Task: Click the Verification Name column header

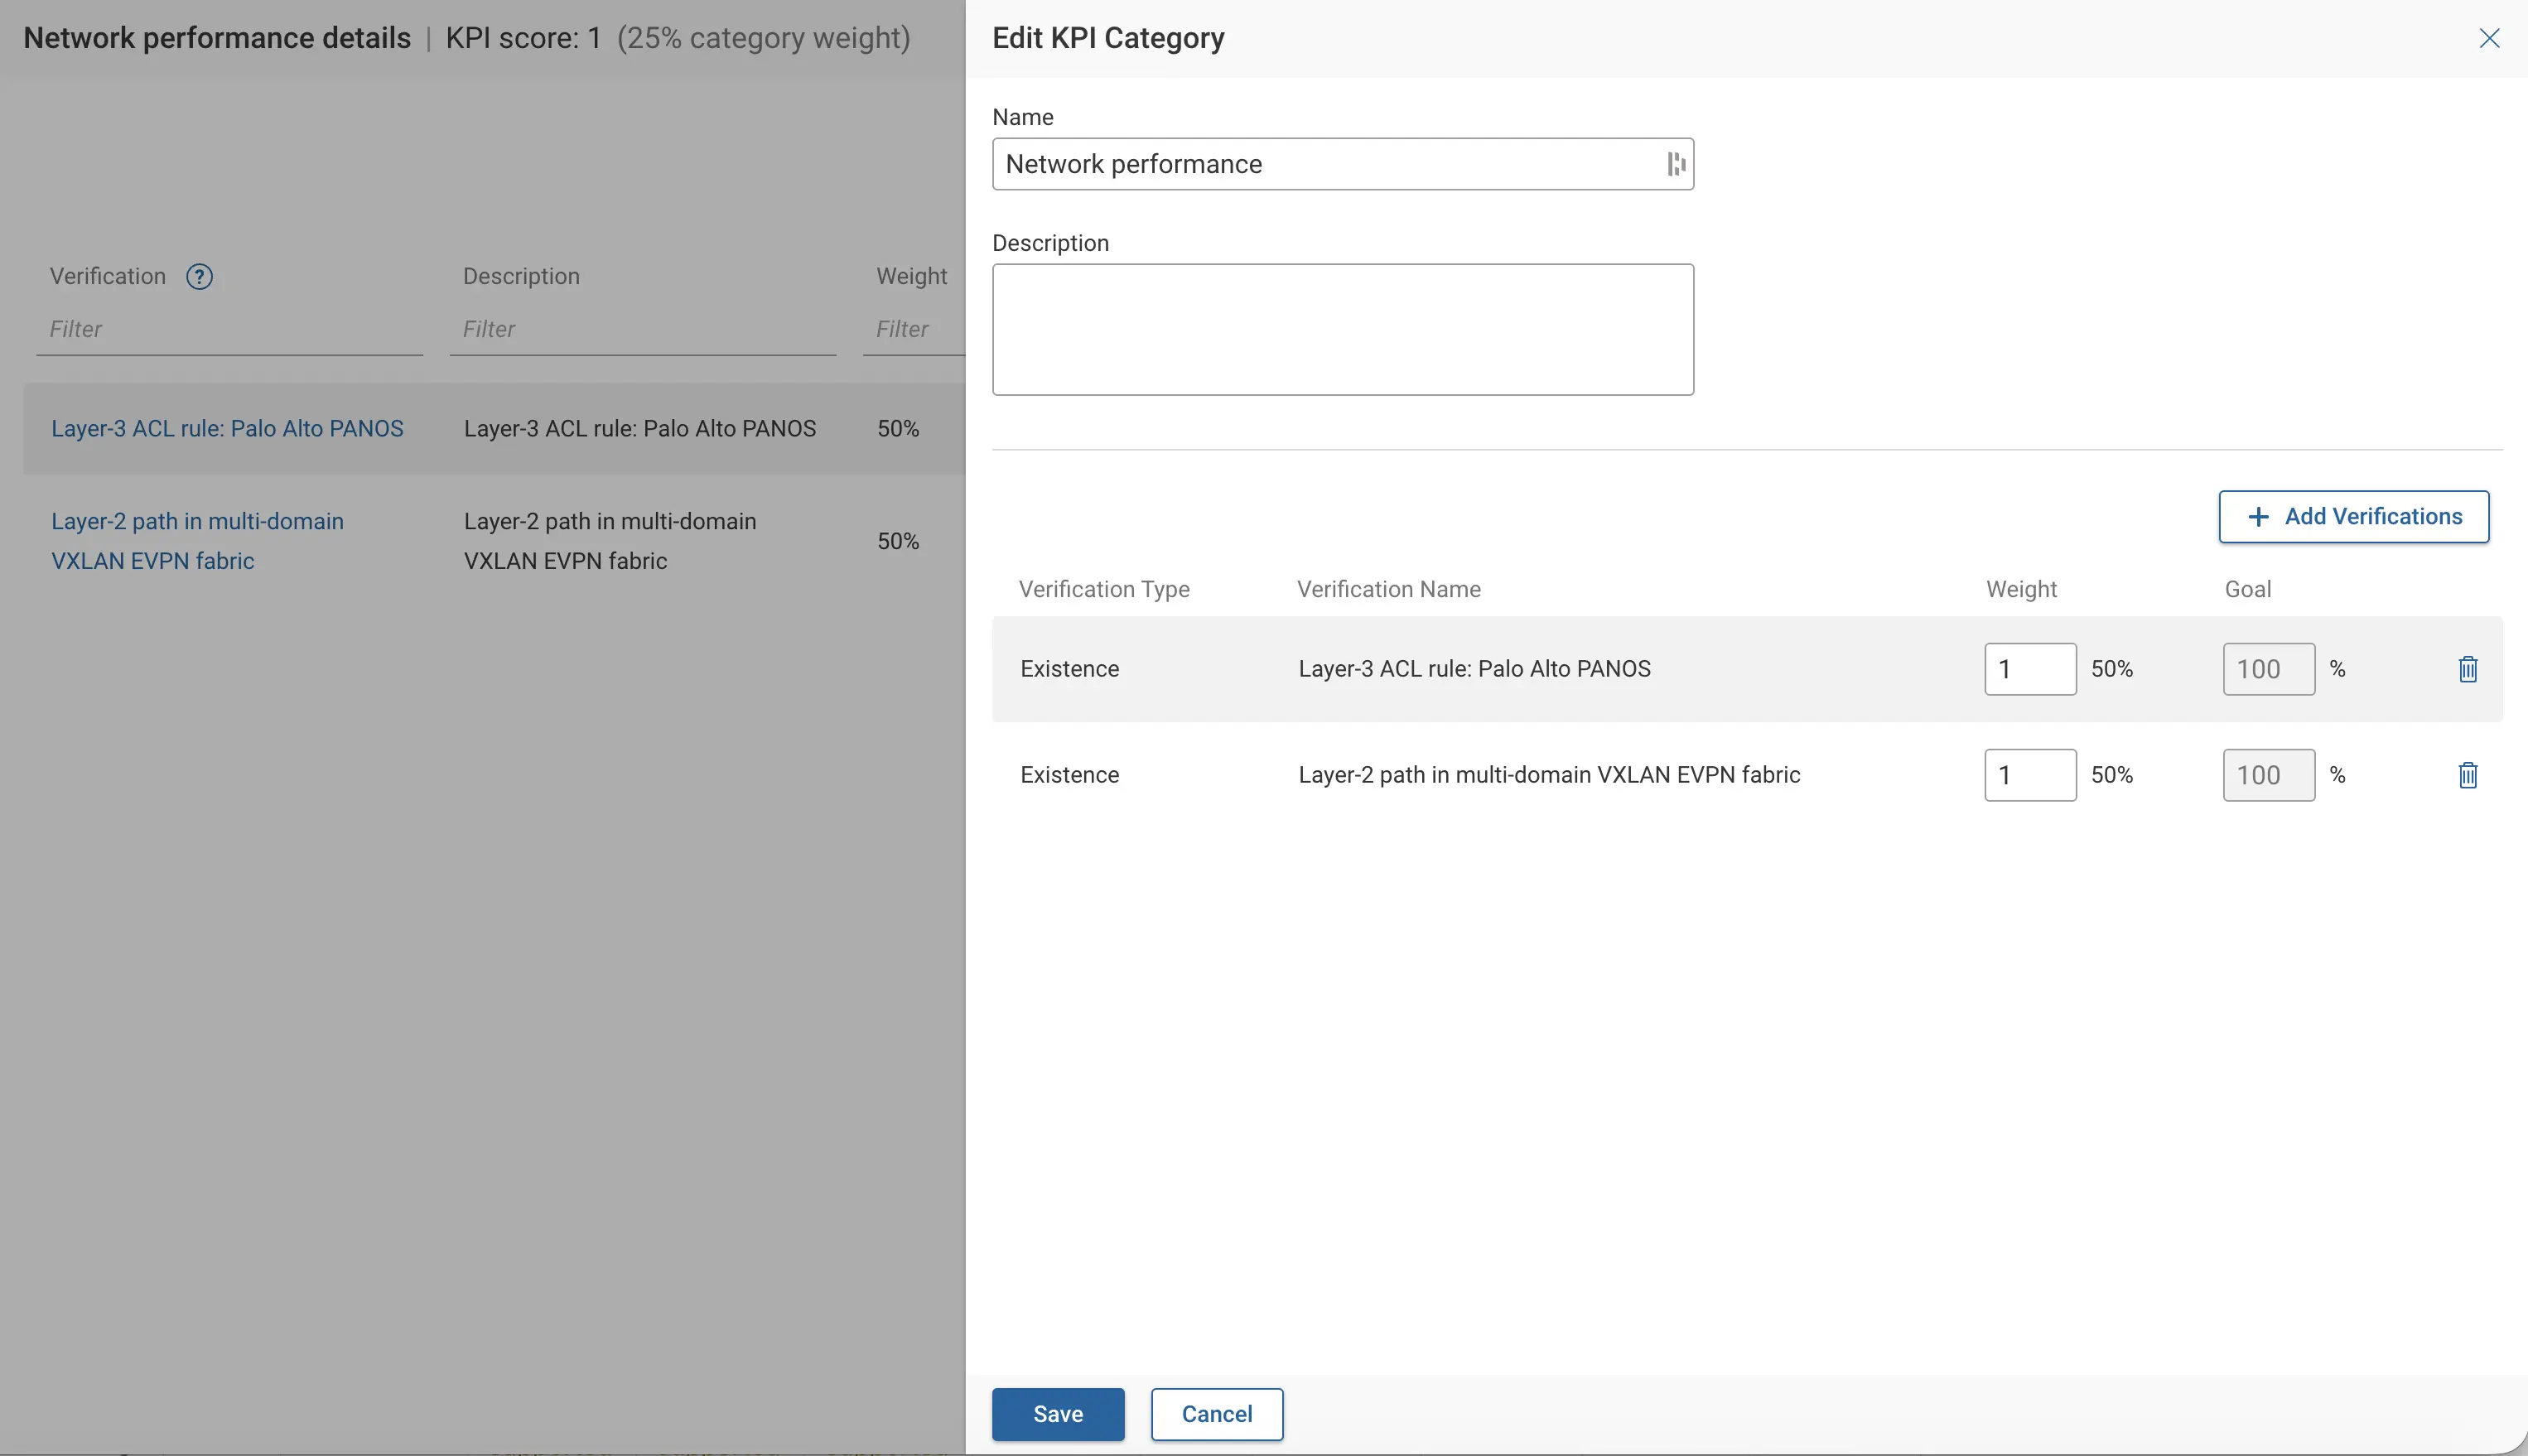Action: 1389,590
